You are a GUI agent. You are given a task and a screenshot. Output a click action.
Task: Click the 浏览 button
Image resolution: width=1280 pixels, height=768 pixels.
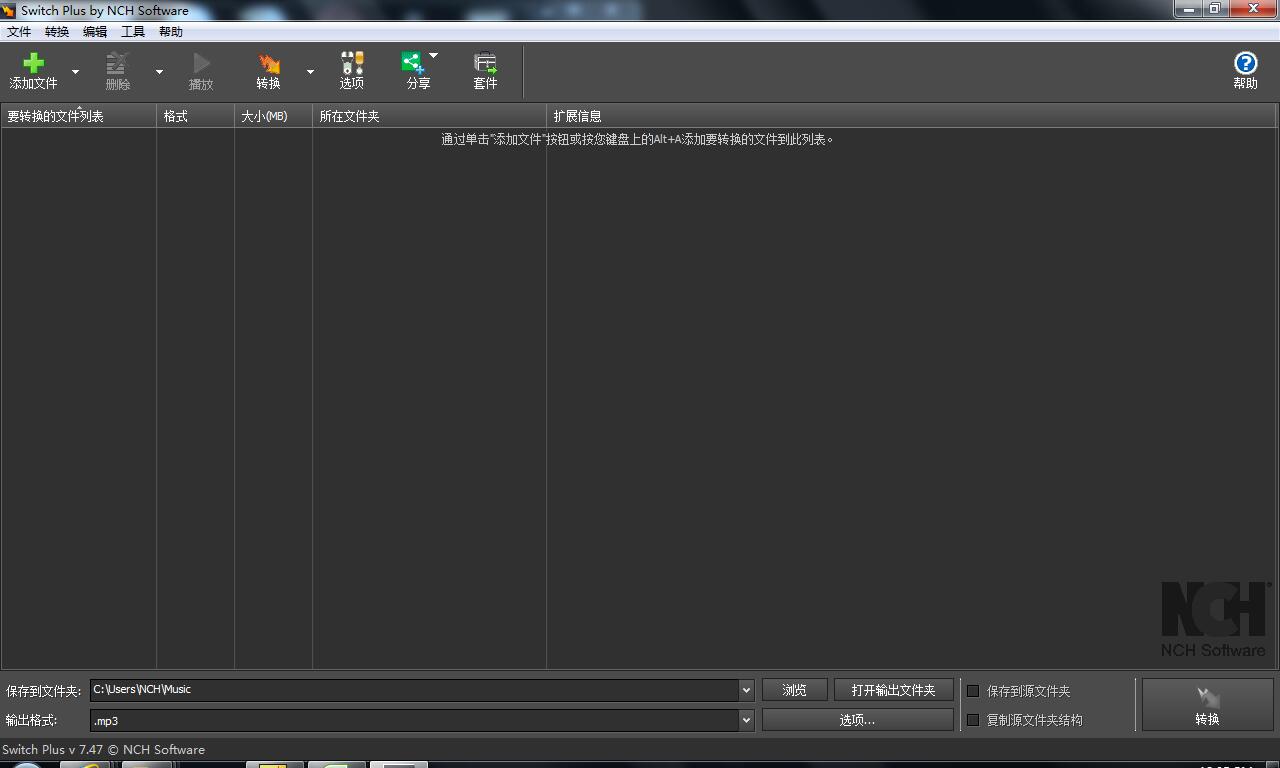click(795, 690)
